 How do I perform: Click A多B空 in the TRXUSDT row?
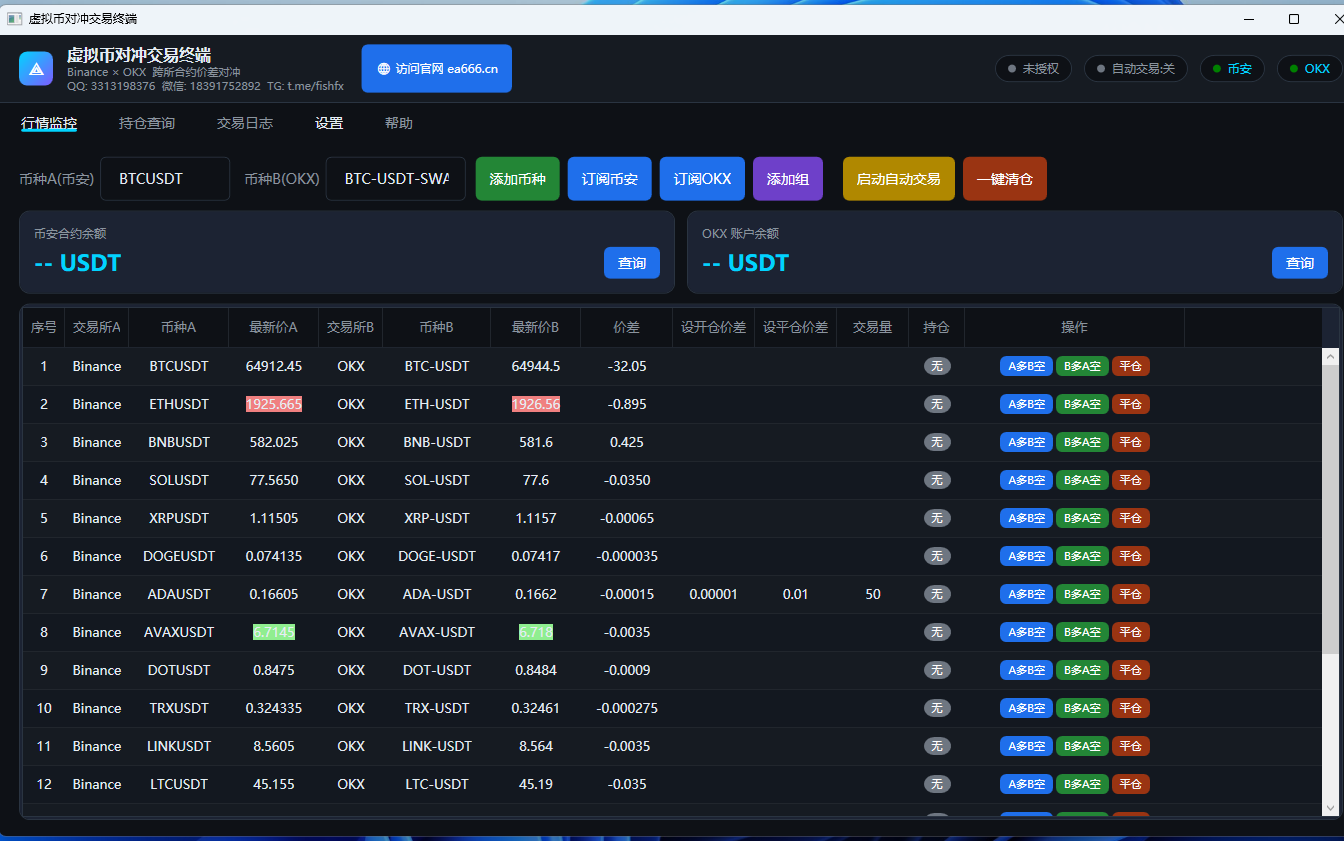tap(1026, 708)
